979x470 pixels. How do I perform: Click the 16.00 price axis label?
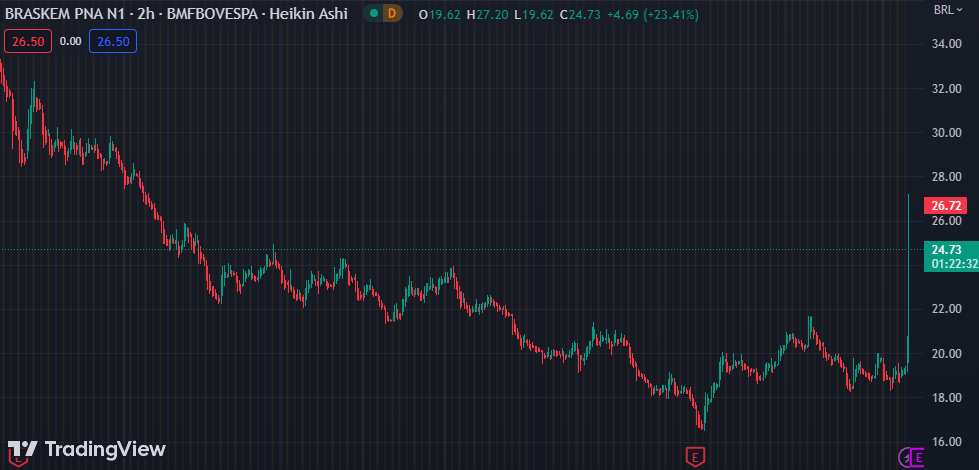[945, 441]
